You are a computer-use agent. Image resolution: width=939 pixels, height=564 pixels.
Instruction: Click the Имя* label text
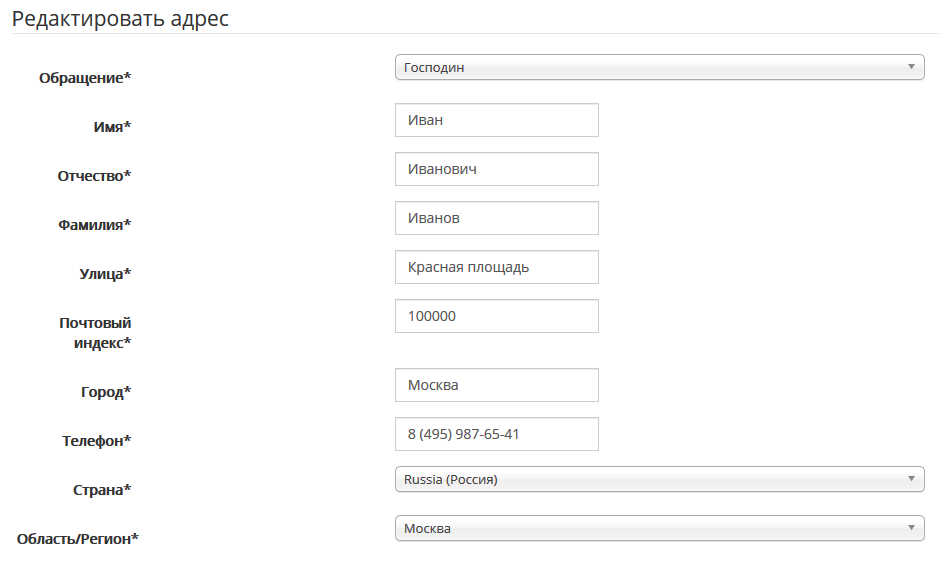(x=111, y=127)
